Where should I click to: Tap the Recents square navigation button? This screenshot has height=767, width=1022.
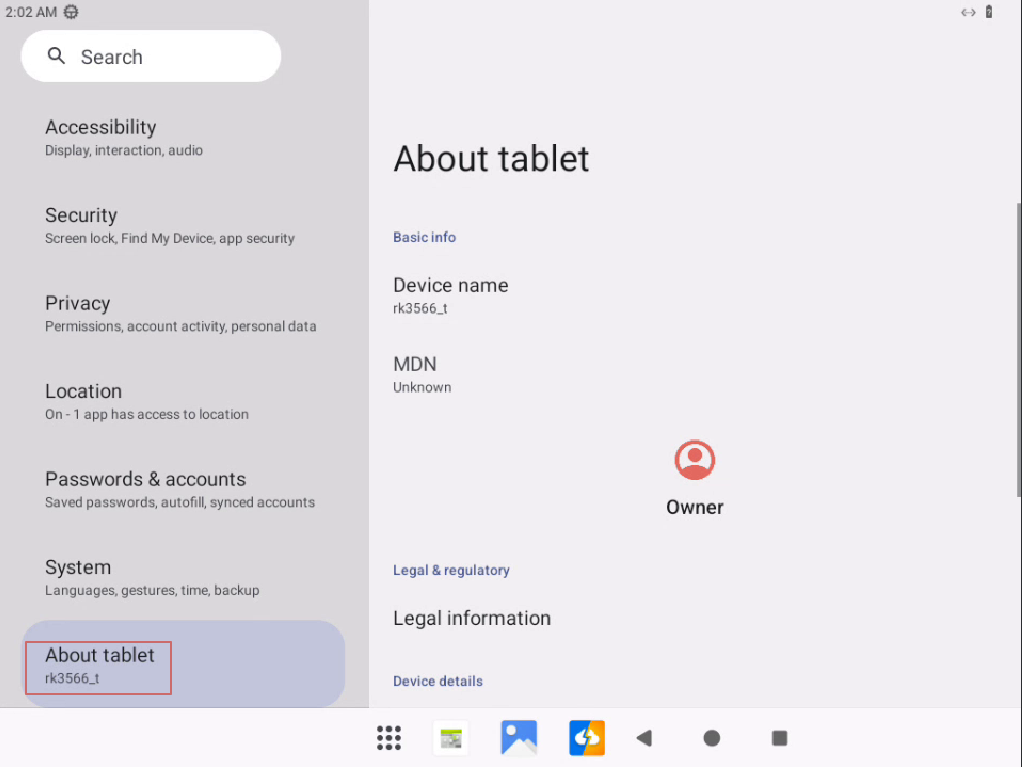(780, 738)
